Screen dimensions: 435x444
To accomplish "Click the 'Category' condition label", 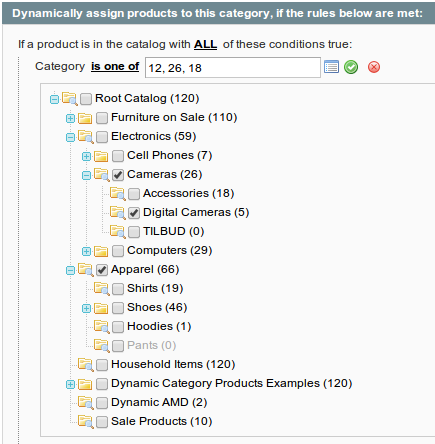I will pyautogui.click(x=60, y=66).
